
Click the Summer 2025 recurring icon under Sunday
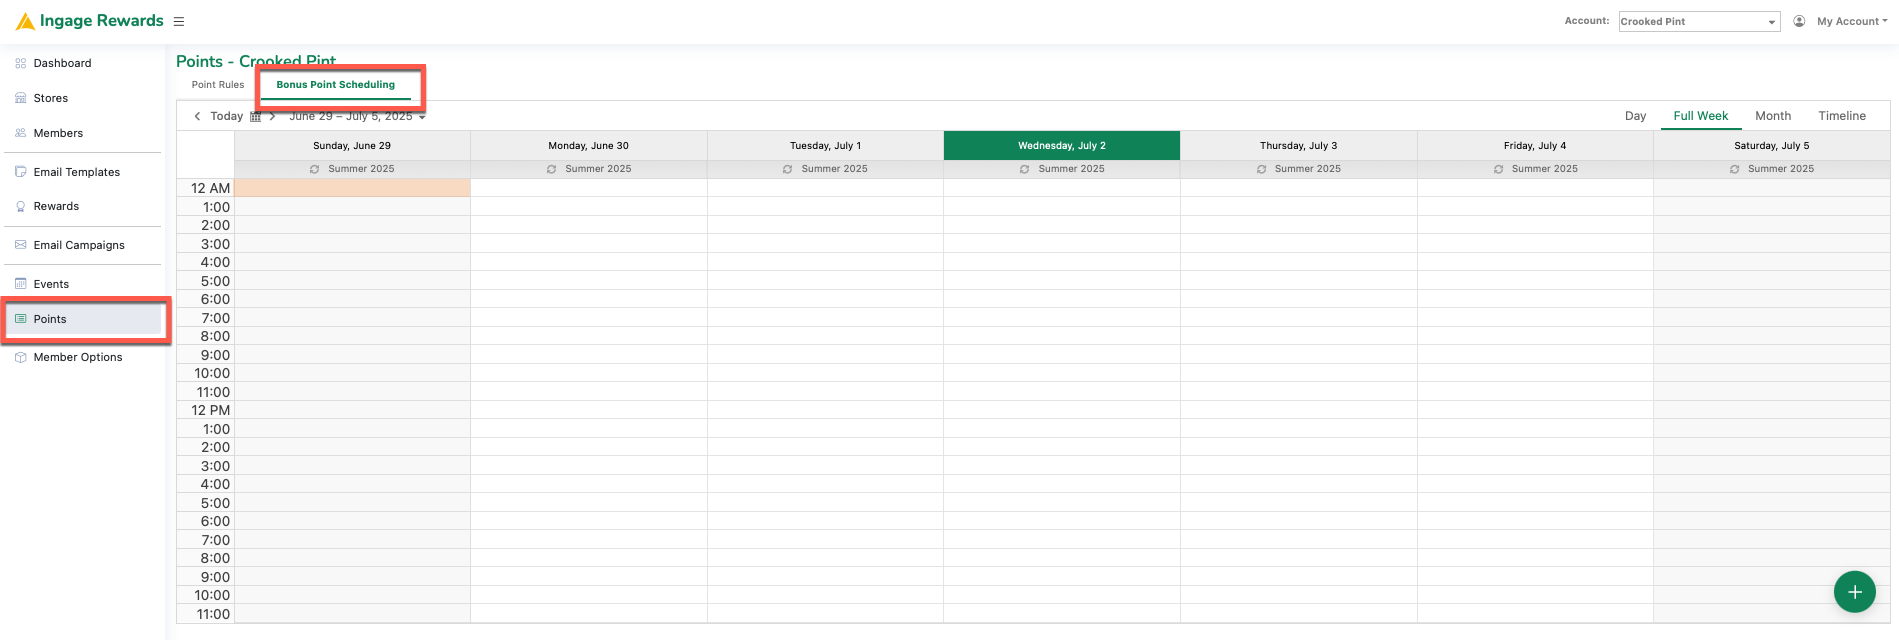point(315,169)
